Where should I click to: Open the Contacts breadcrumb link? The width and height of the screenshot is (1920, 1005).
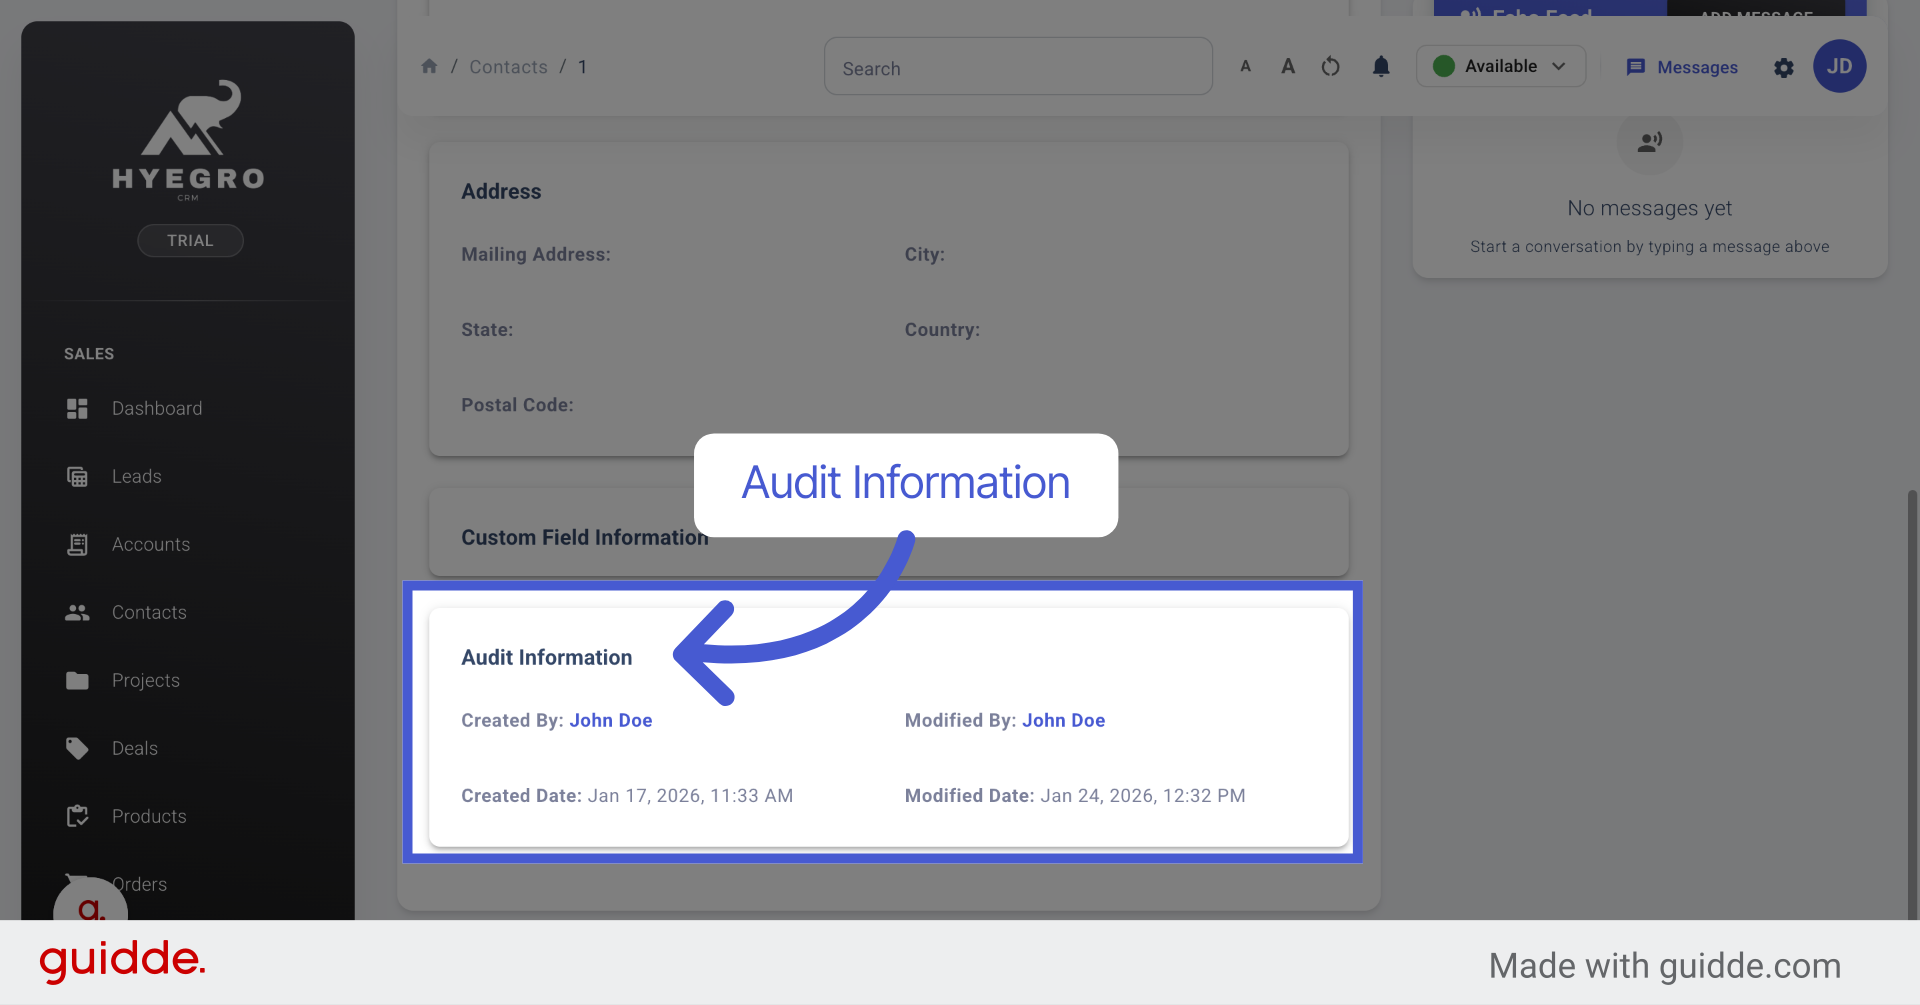[x=508, y=66]
